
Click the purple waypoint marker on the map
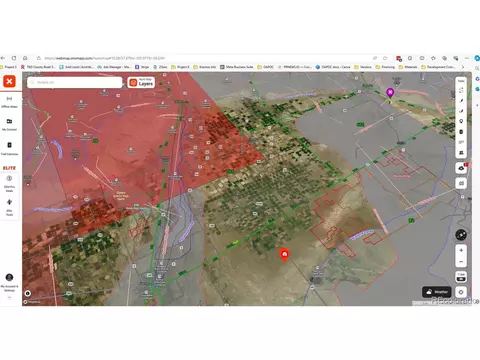click(x=390, y=93)
